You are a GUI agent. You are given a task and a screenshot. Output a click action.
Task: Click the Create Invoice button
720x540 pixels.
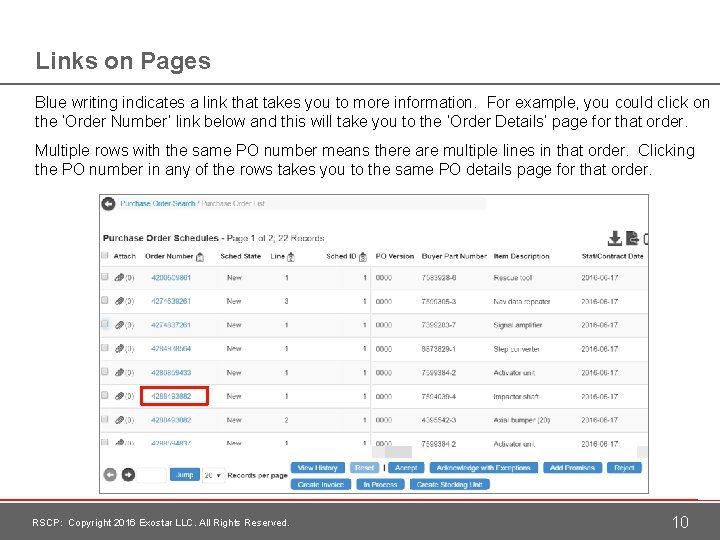(321, 484)
